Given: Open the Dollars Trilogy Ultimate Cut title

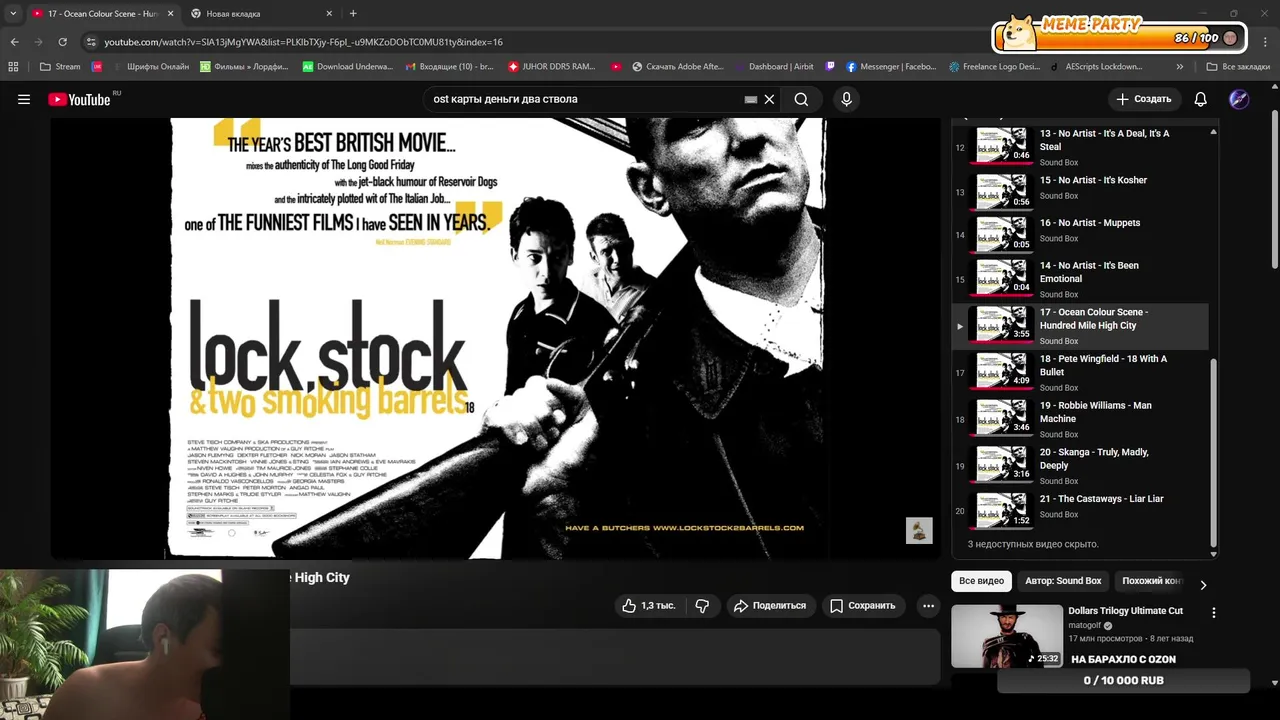Looking at the screenshot, I should click(1125, 611).
